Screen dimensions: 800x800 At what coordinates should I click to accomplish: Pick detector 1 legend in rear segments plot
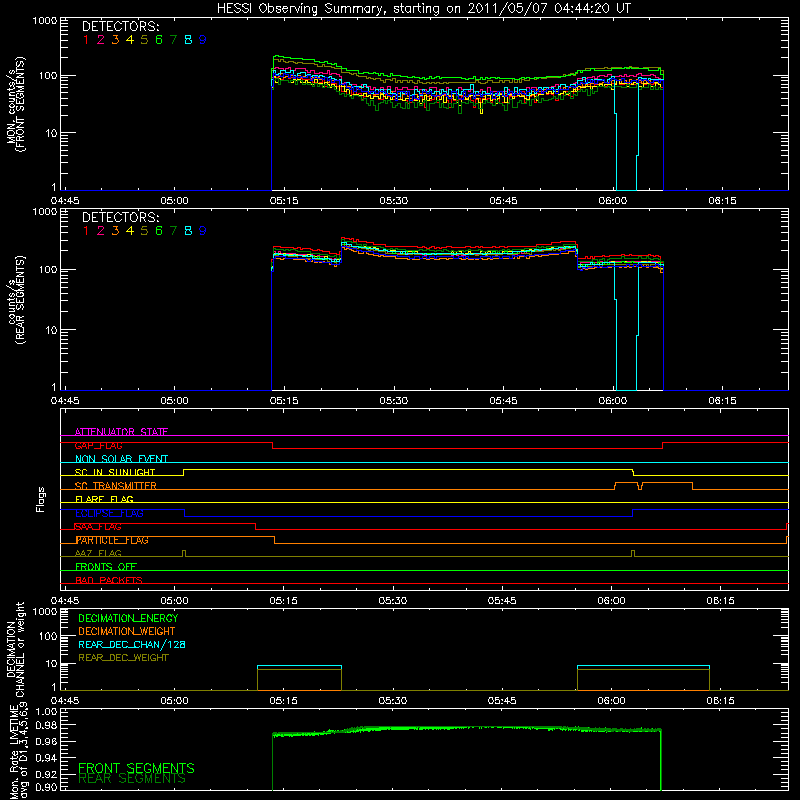tap(86, 231)
